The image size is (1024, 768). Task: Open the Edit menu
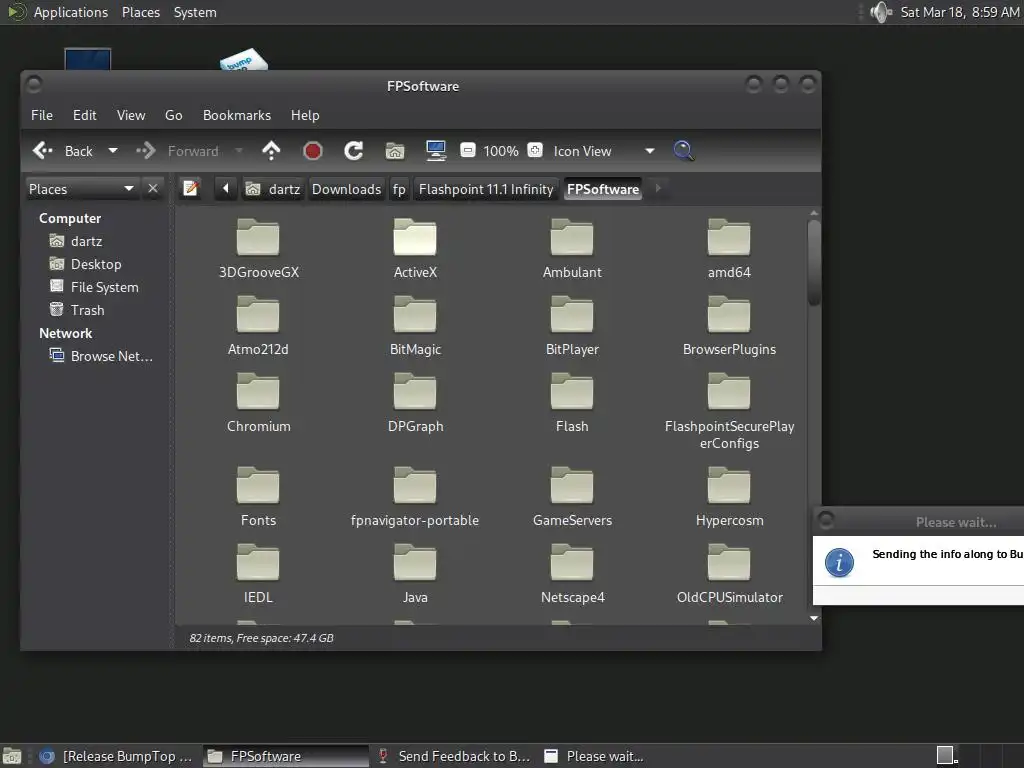click(x=84, y=115)
